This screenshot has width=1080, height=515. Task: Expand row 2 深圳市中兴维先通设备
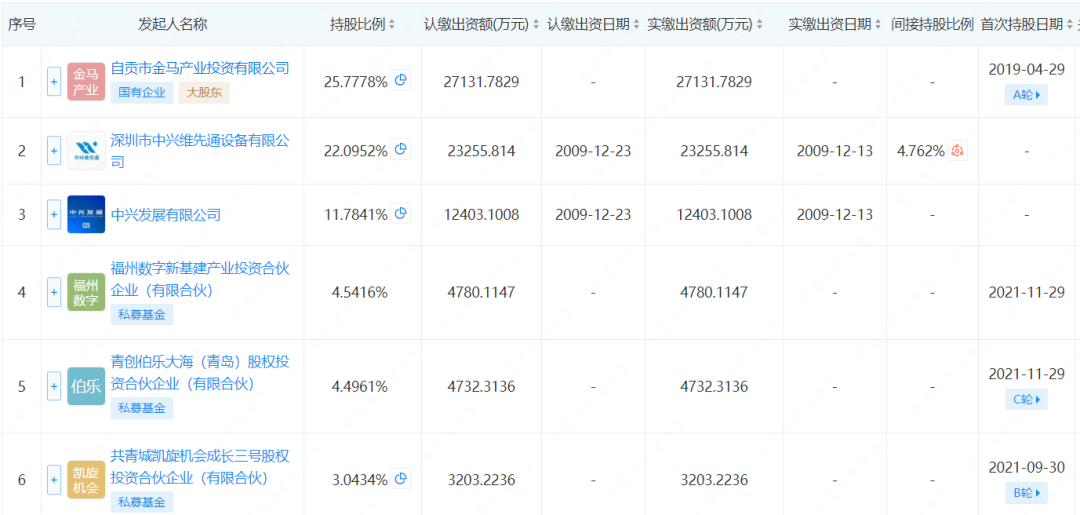pos(54,150)
